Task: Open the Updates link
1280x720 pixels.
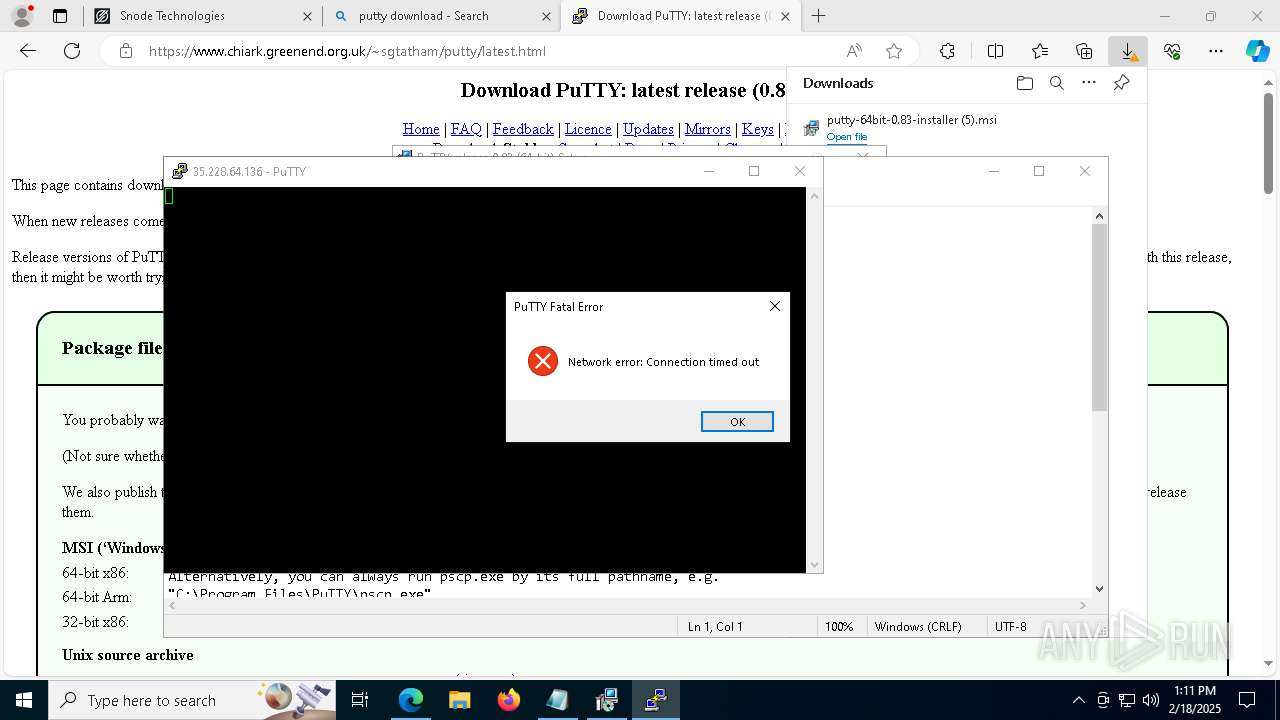Action: pos(648,129)
